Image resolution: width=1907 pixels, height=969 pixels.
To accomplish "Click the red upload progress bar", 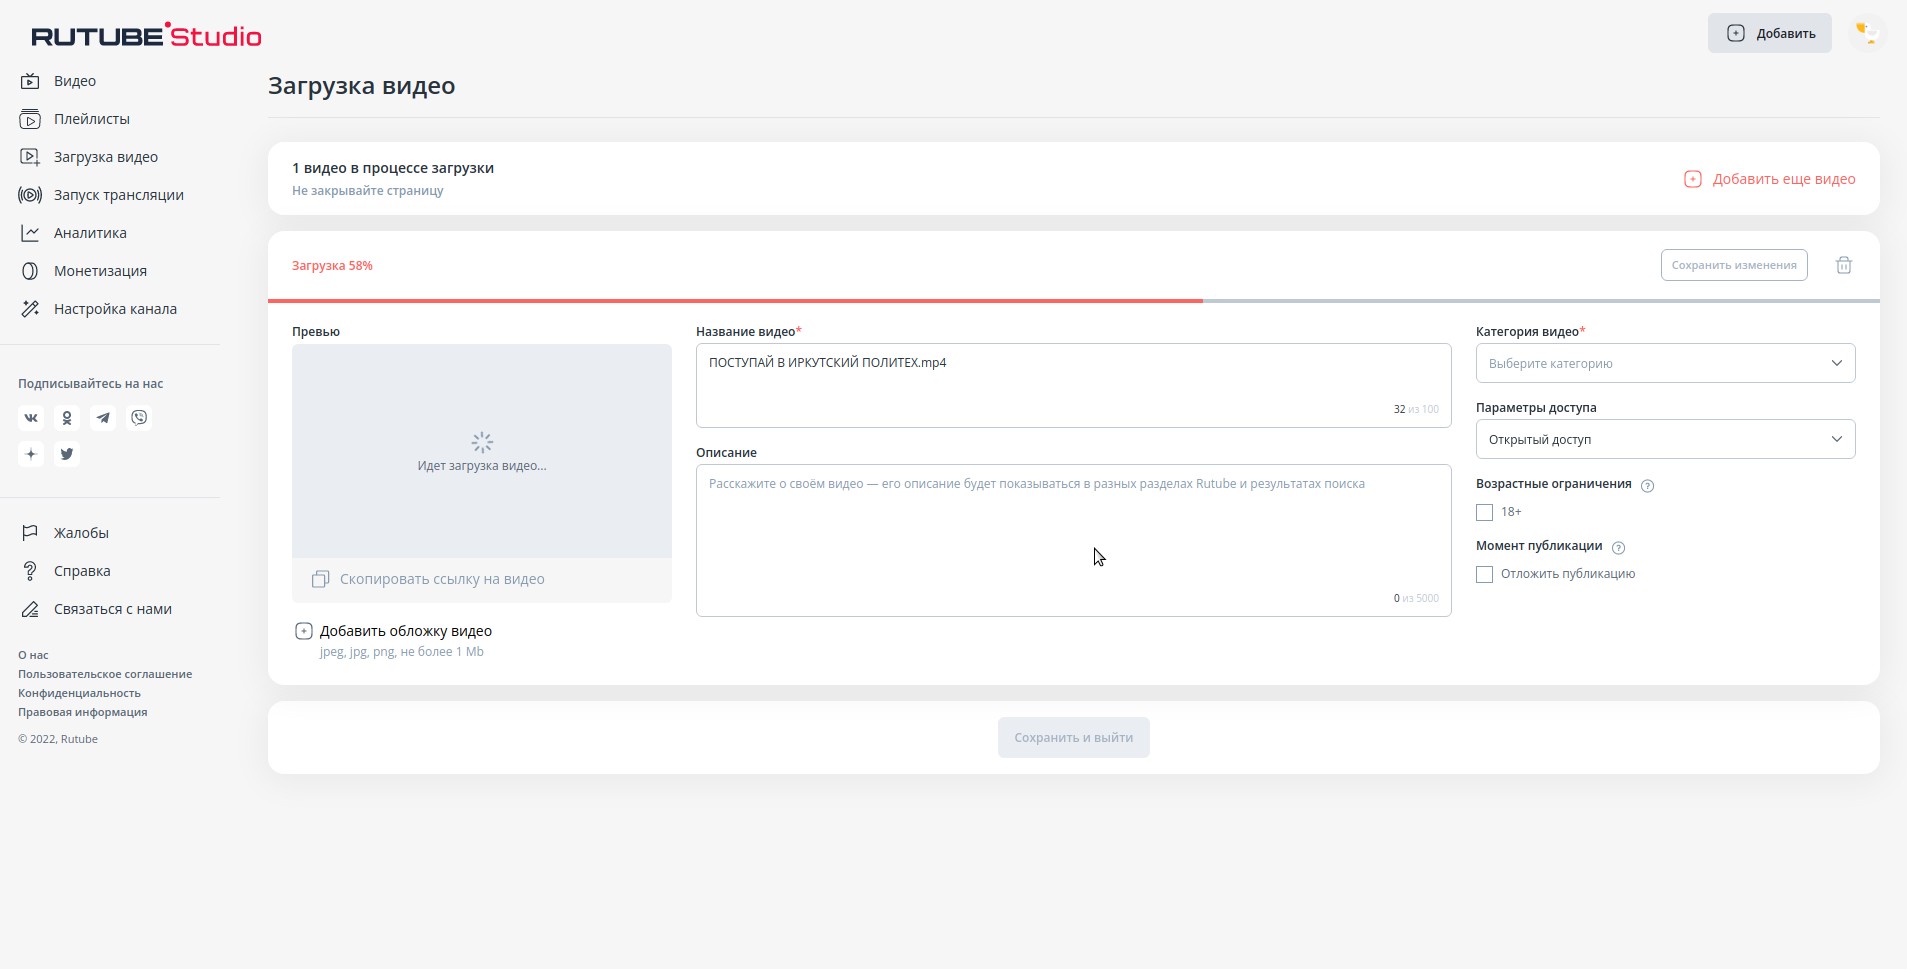I will (735, 300).
